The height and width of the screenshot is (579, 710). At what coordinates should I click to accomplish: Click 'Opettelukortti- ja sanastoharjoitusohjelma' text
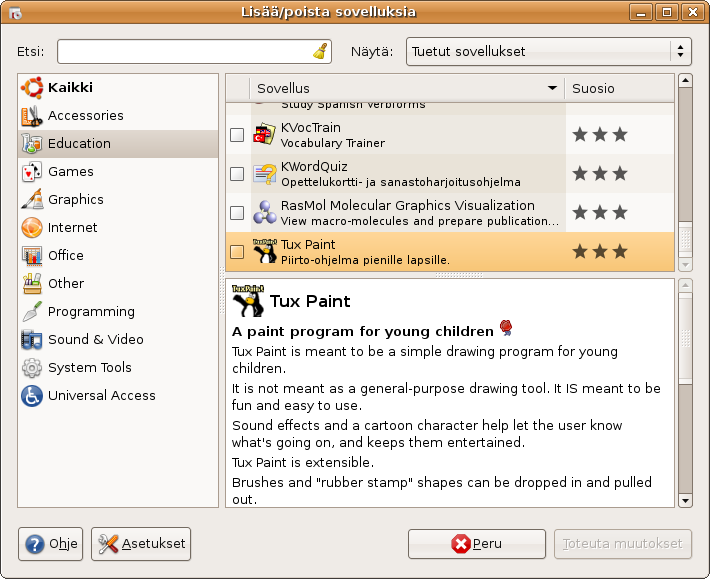401,182
